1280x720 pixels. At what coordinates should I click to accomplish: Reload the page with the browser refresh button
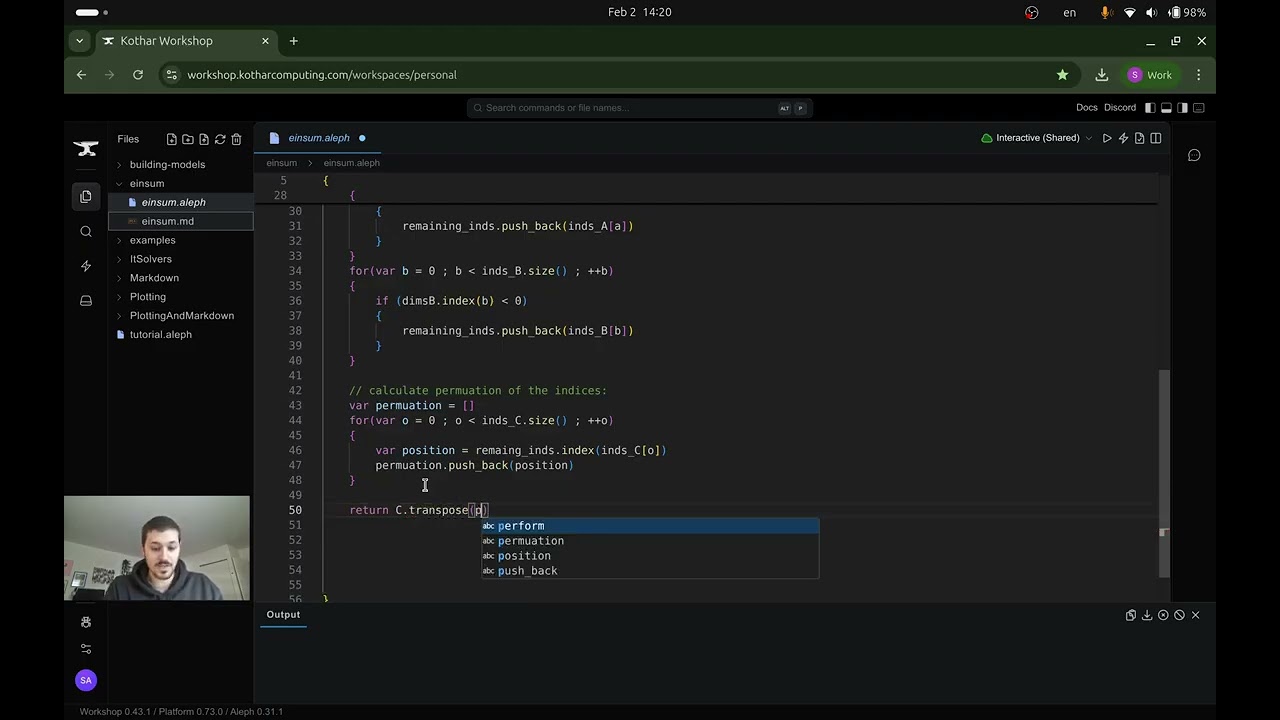pyautogui.click(x=138, y=75)
